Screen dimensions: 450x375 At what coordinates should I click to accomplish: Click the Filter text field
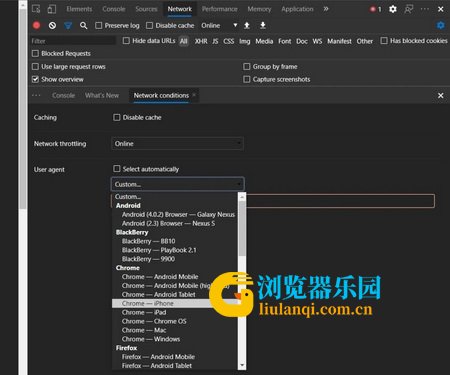click(73, 41)
